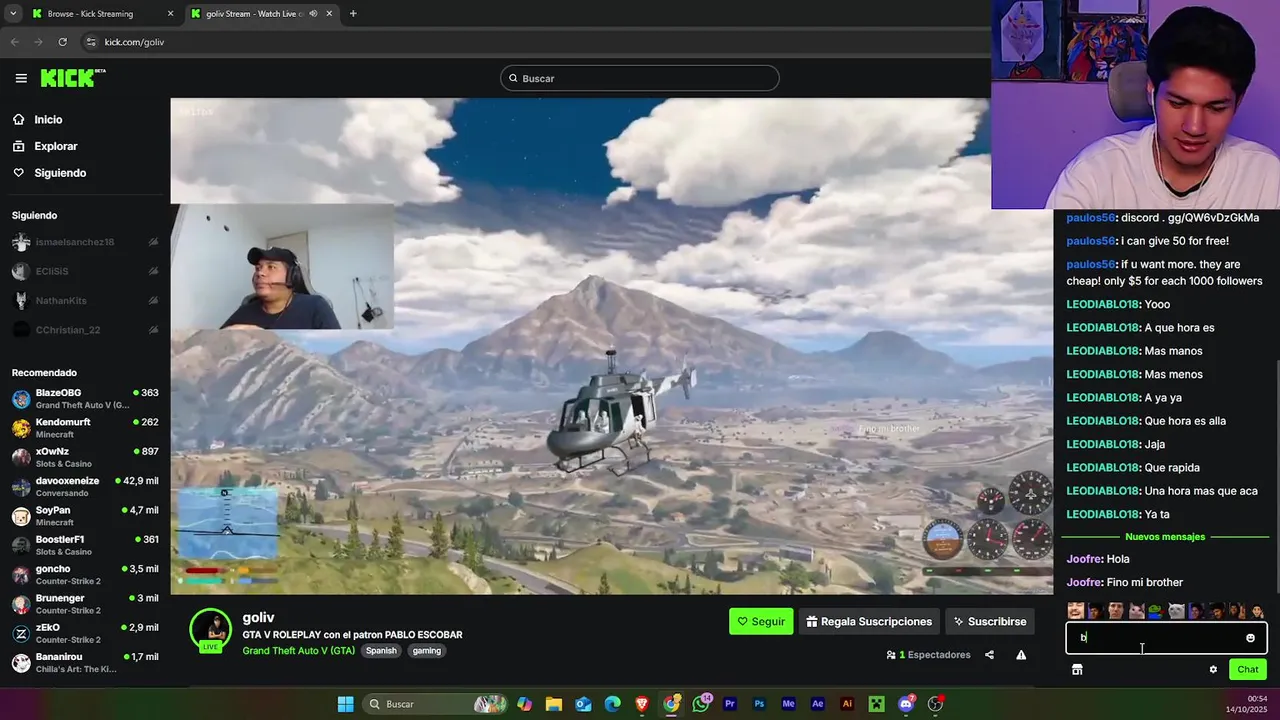Click LEODIABLO18 name on Yooo message
1280x720 pixels.
1103,304
